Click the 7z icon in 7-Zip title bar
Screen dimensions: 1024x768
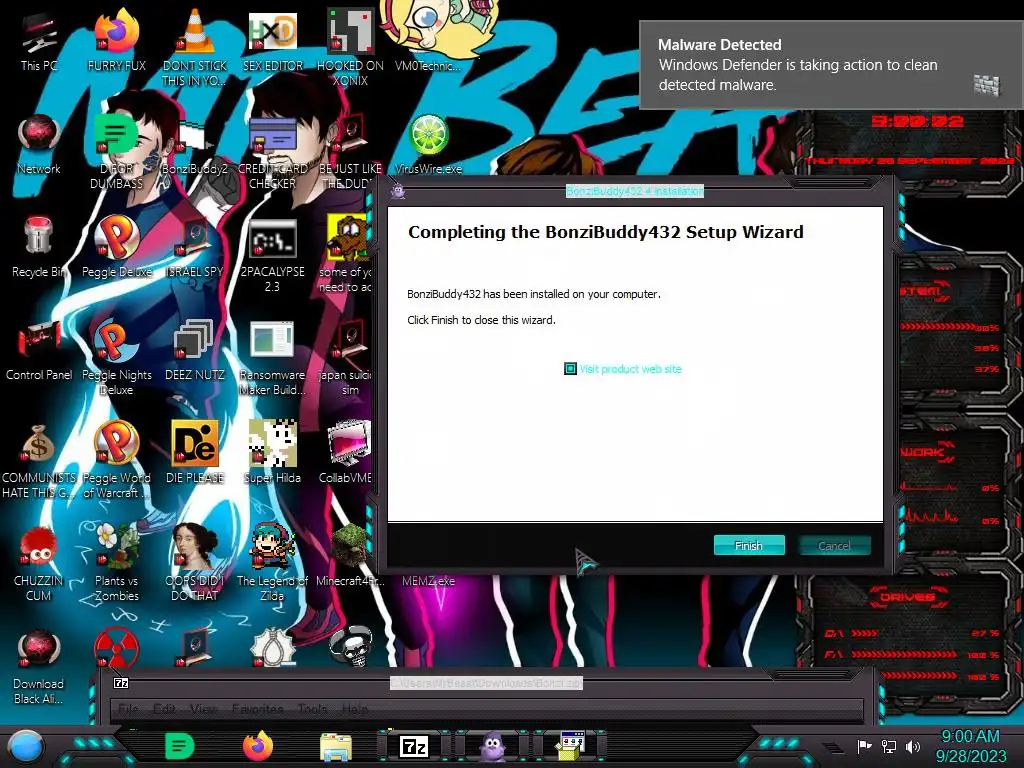121,683
